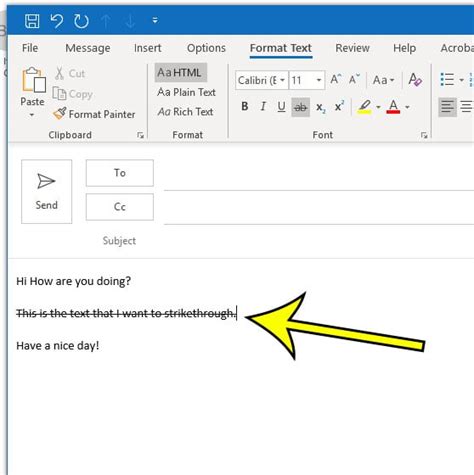Apply superscript formatting

point(339,107)
